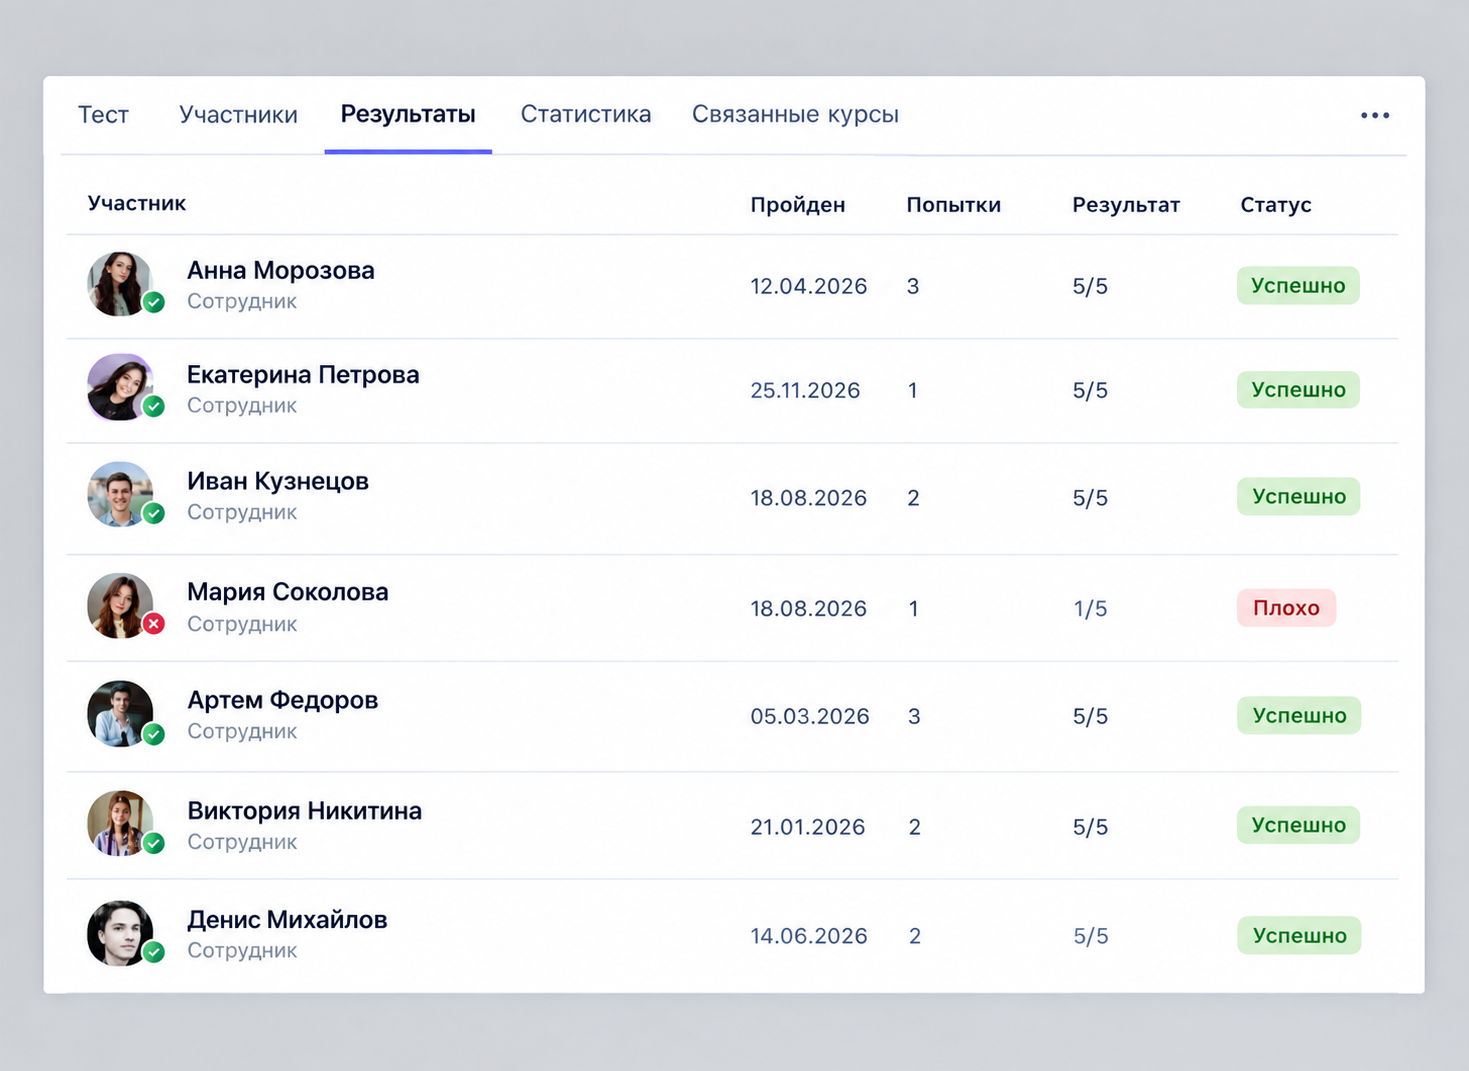Screen dimensions: 1469x1071
Task: Open Артем Федоров's avatar photo
Action: pyautogui.click(x=120, y=714)
